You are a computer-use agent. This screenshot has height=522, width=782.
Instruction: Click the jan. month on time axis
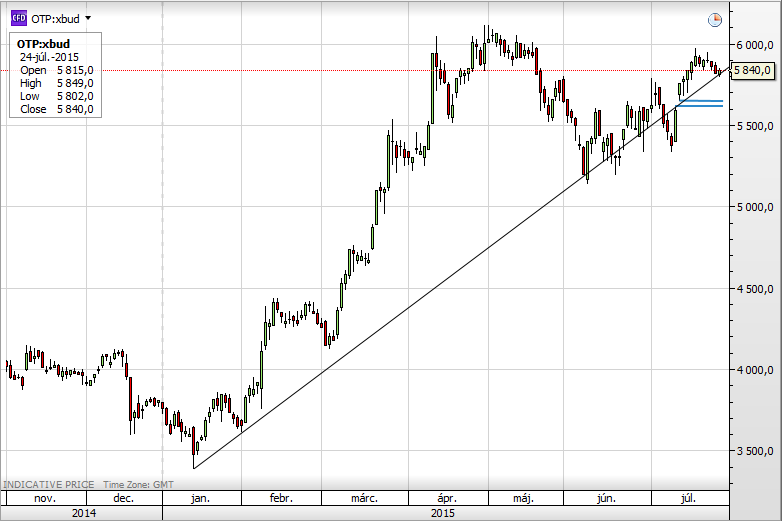[x=200, y=498]
